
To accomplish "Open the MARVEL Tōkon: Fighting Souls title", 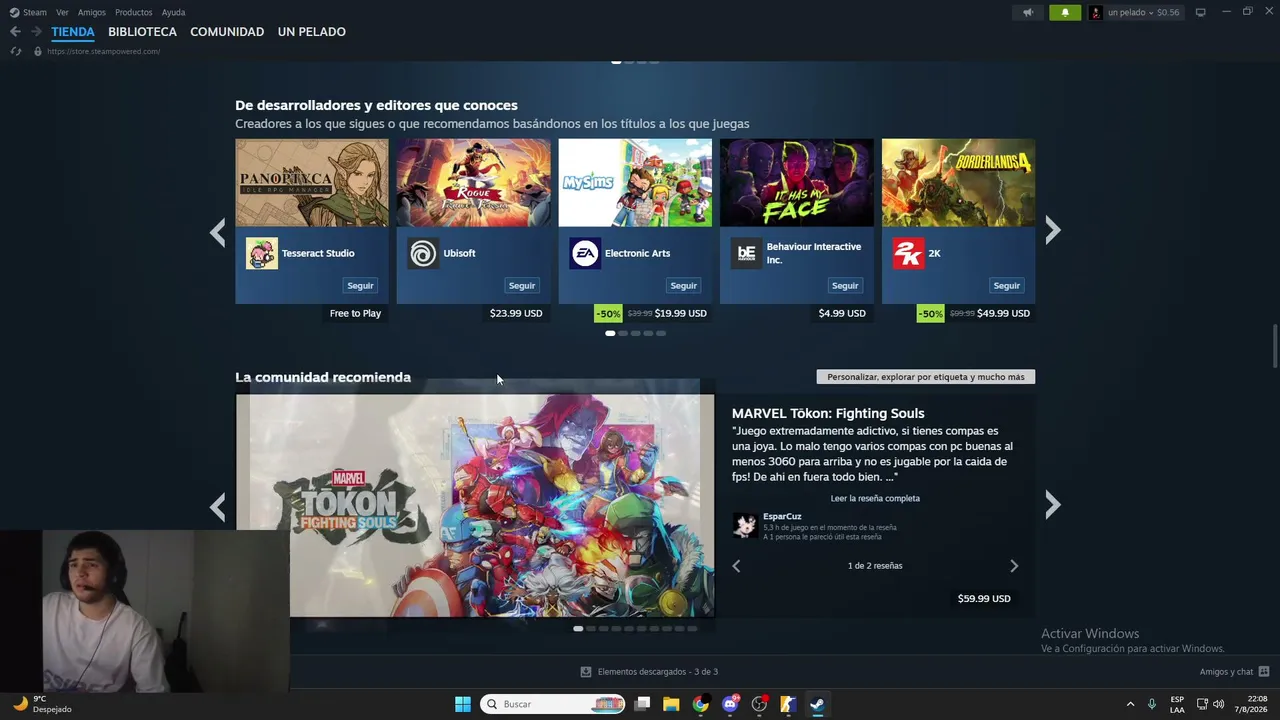I will click(828, 414).
